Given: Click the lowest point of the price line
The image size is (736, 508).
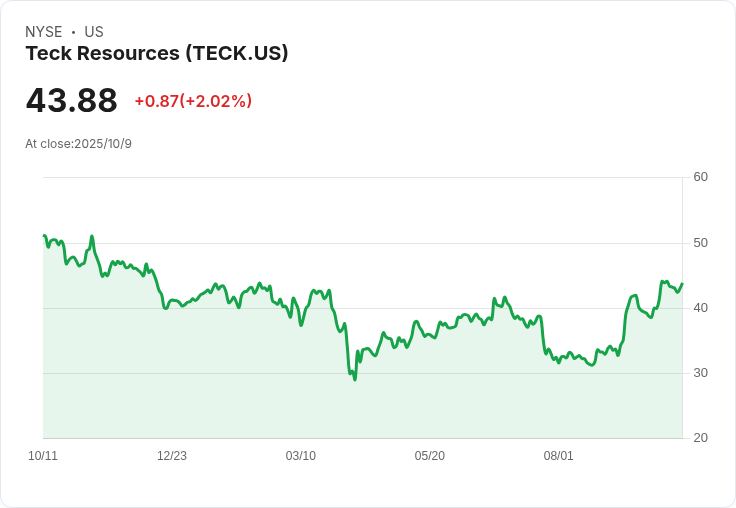Looking at the screenshot, I should pos(355,379).
